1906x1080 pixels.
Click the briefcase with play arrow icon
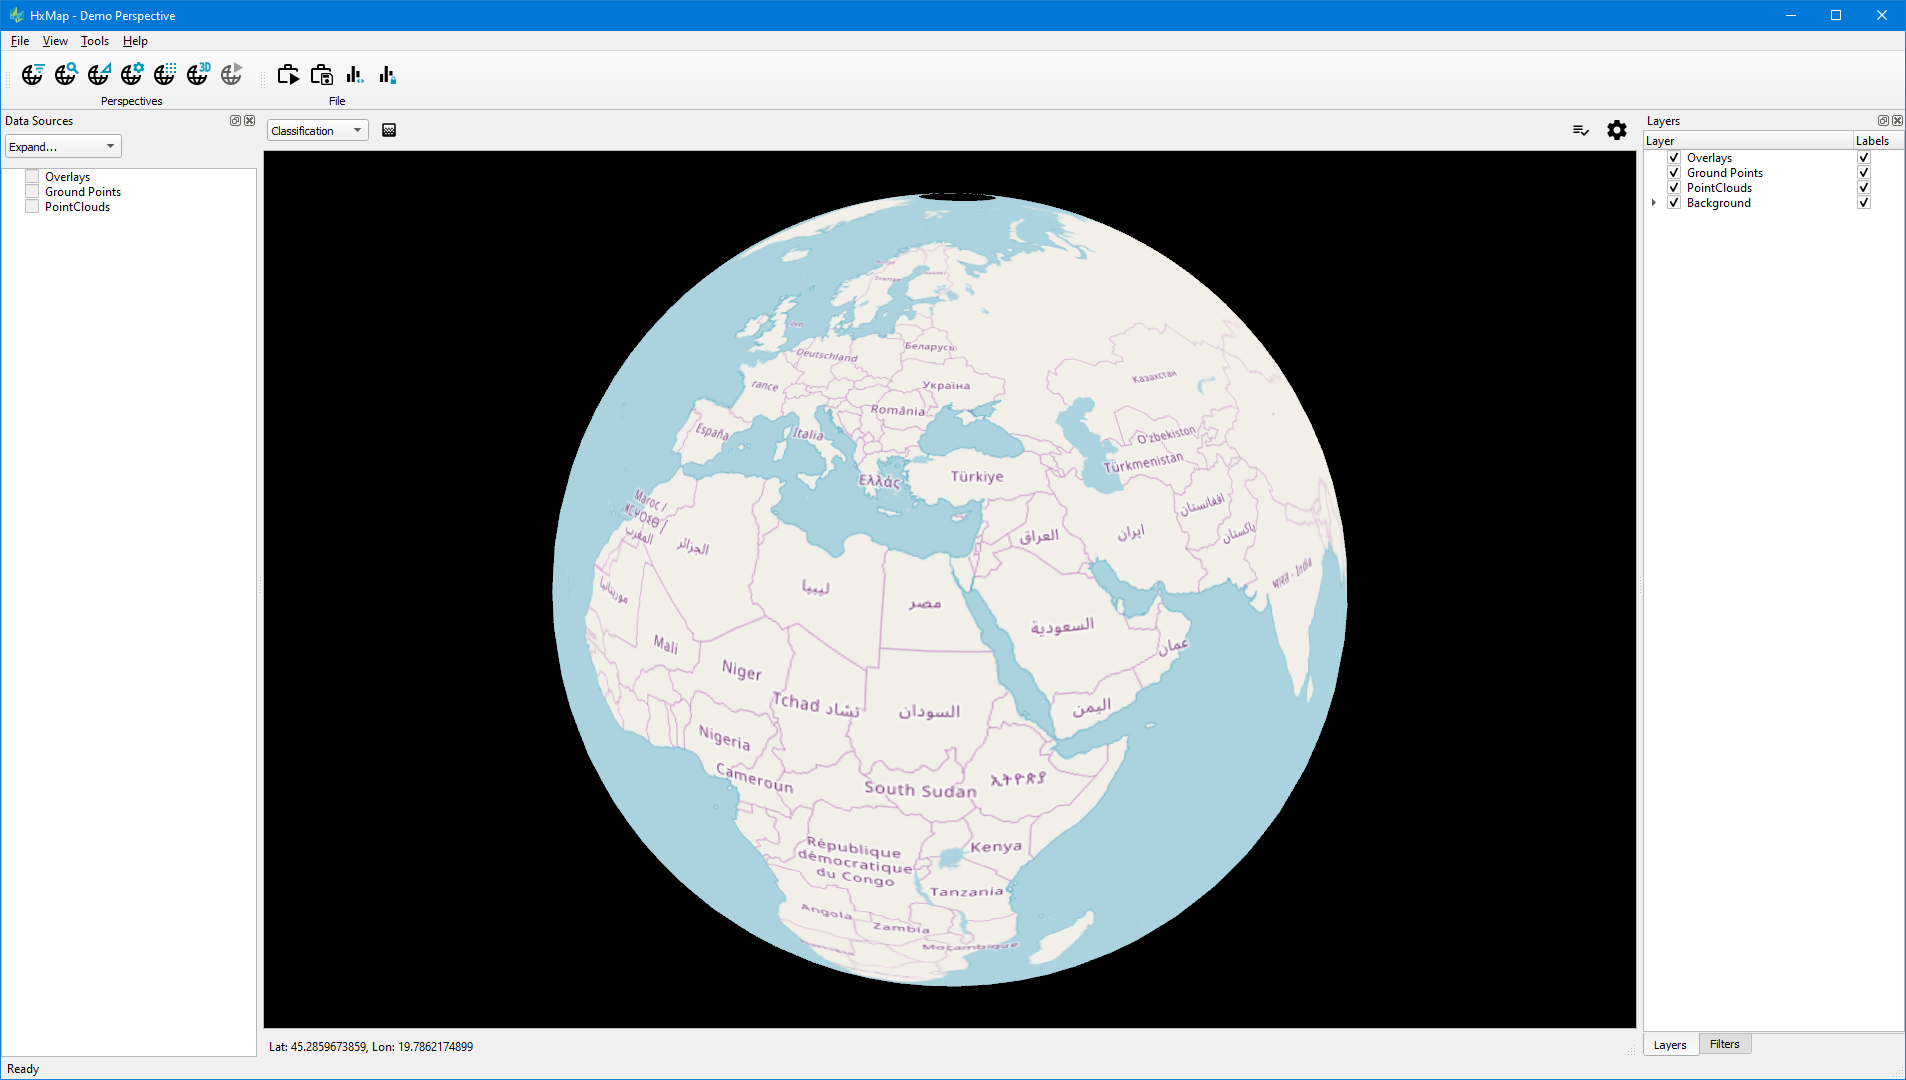click(x=288, y=75)
